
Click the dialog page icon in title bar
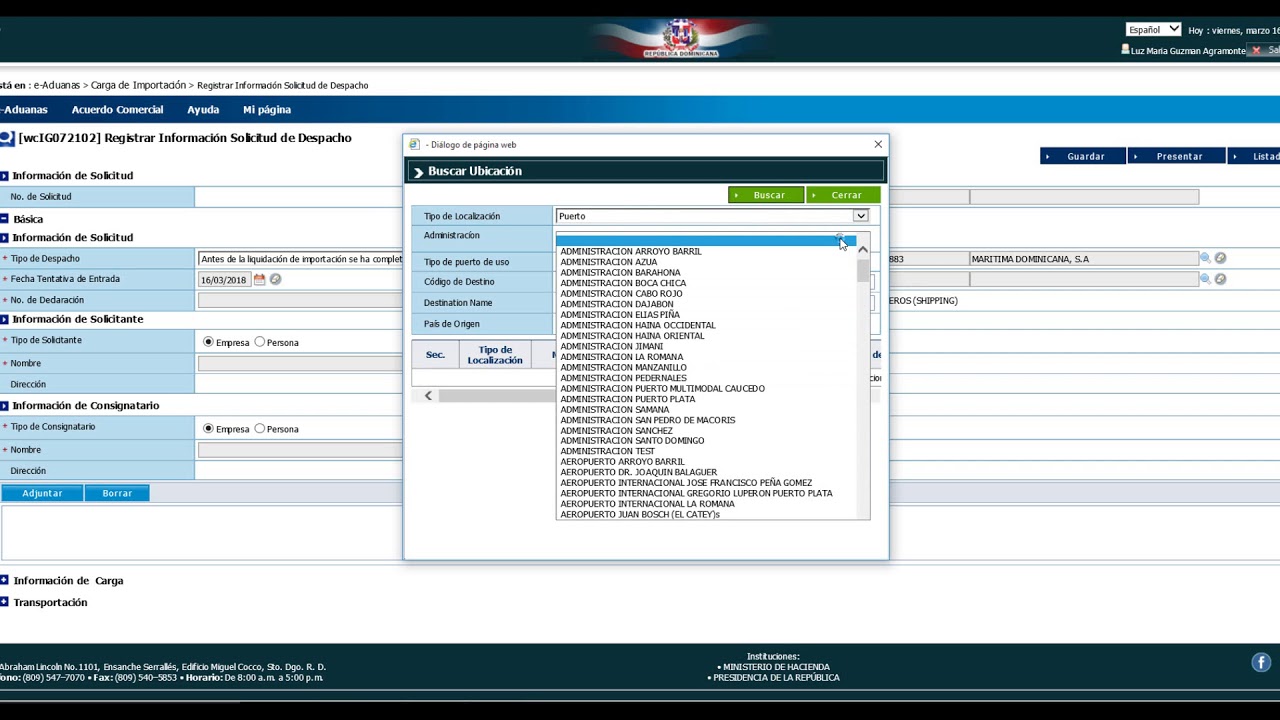pos(415,144)
